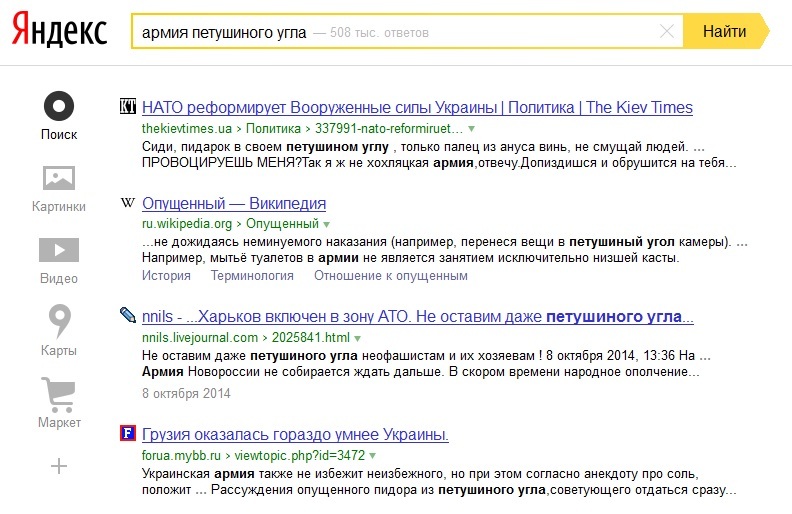Click the 8 октября 2014 date text

tap(186, 393)
